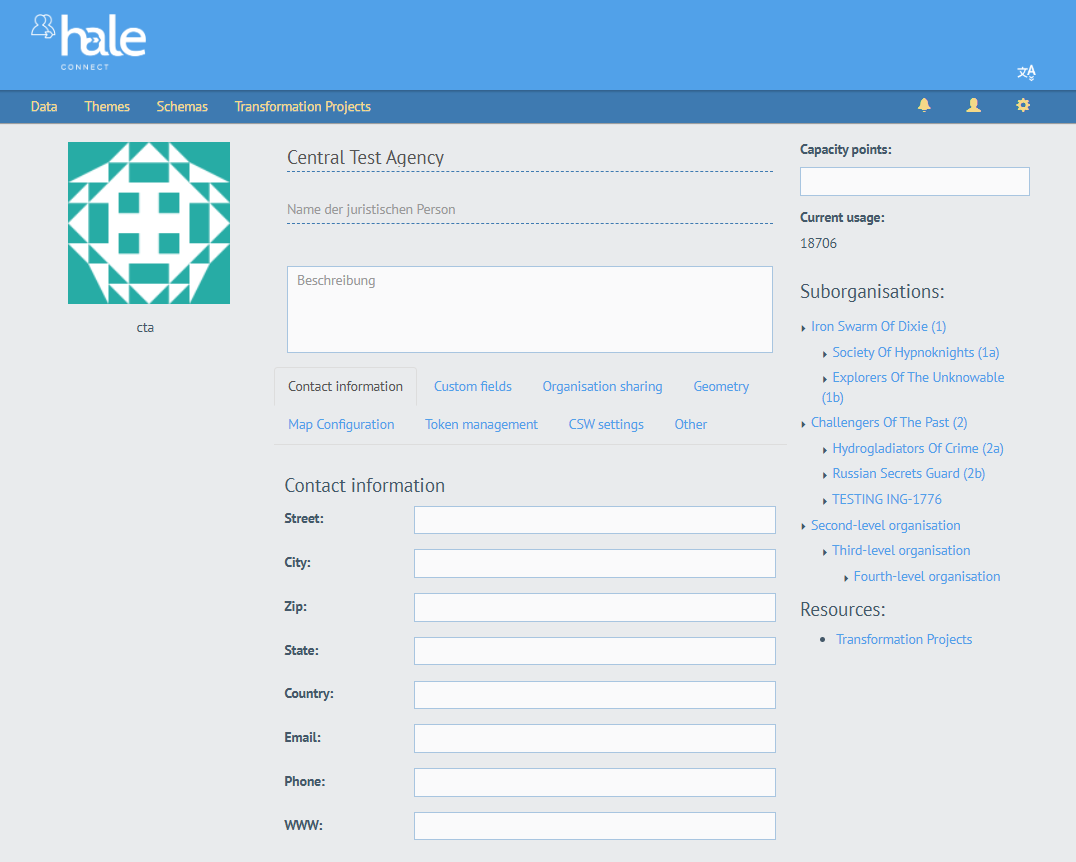This screenshot has width=1076, height=862.
Task: Click the hale connect logo
Action: point(88,41)
